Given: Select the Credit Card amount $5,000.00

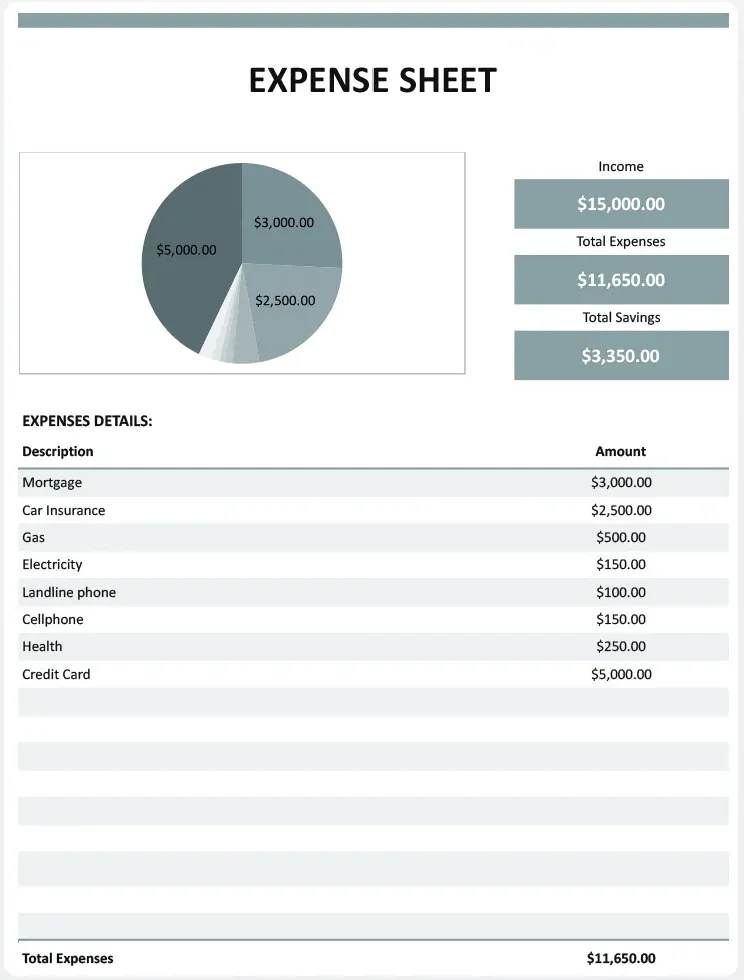Looking at the screenshot, I should point(621,674).
